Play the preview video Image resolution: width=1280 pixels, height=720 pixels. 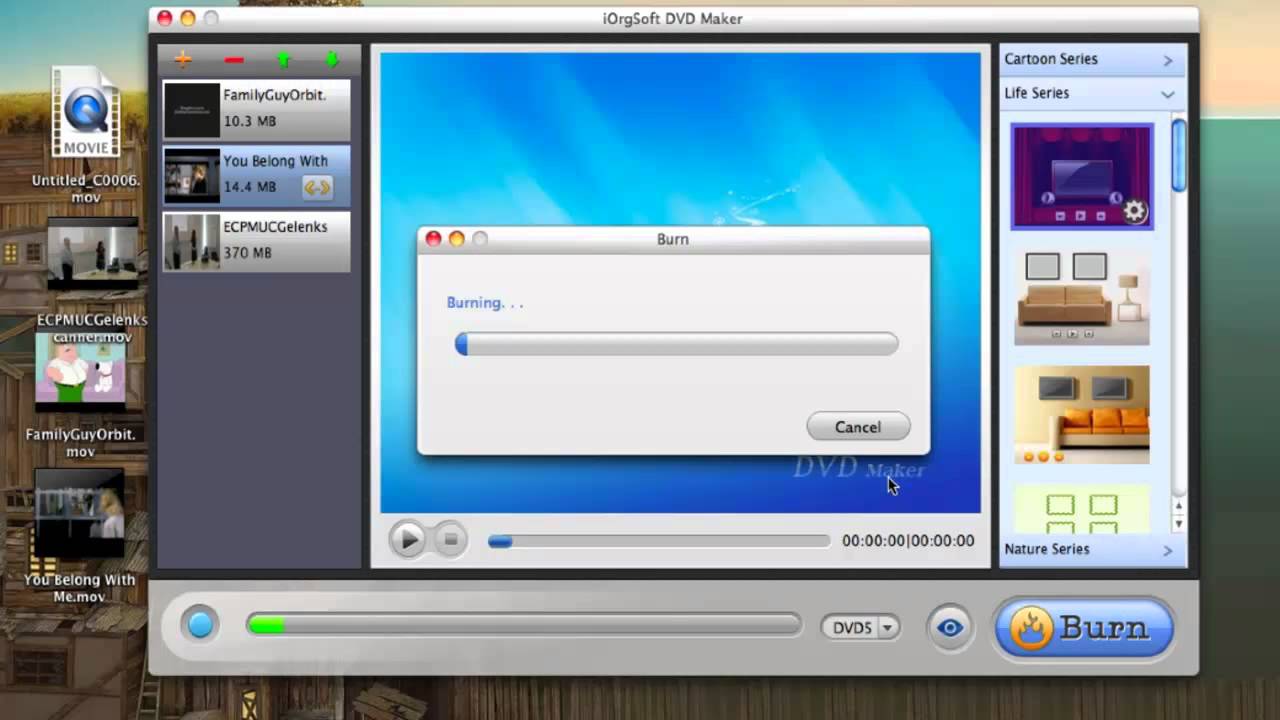(407, 540)
